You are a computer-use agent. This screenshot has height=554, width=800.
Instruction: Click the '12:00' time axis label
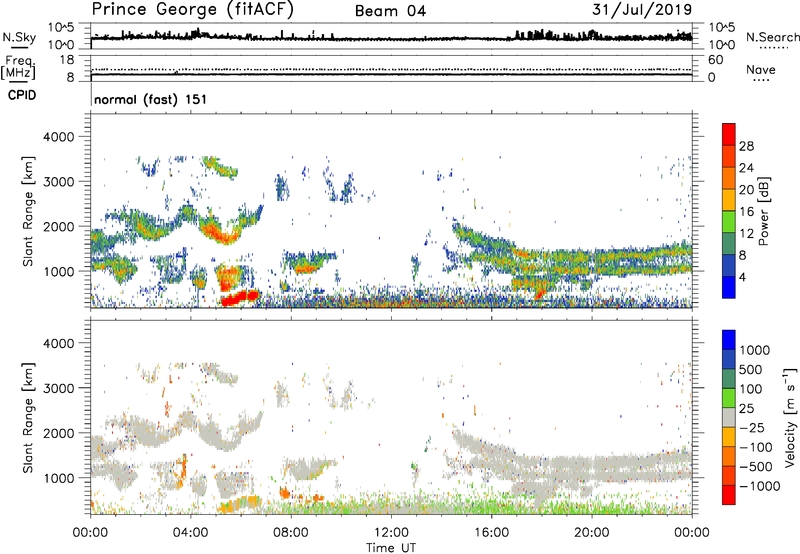click(391, 533)
